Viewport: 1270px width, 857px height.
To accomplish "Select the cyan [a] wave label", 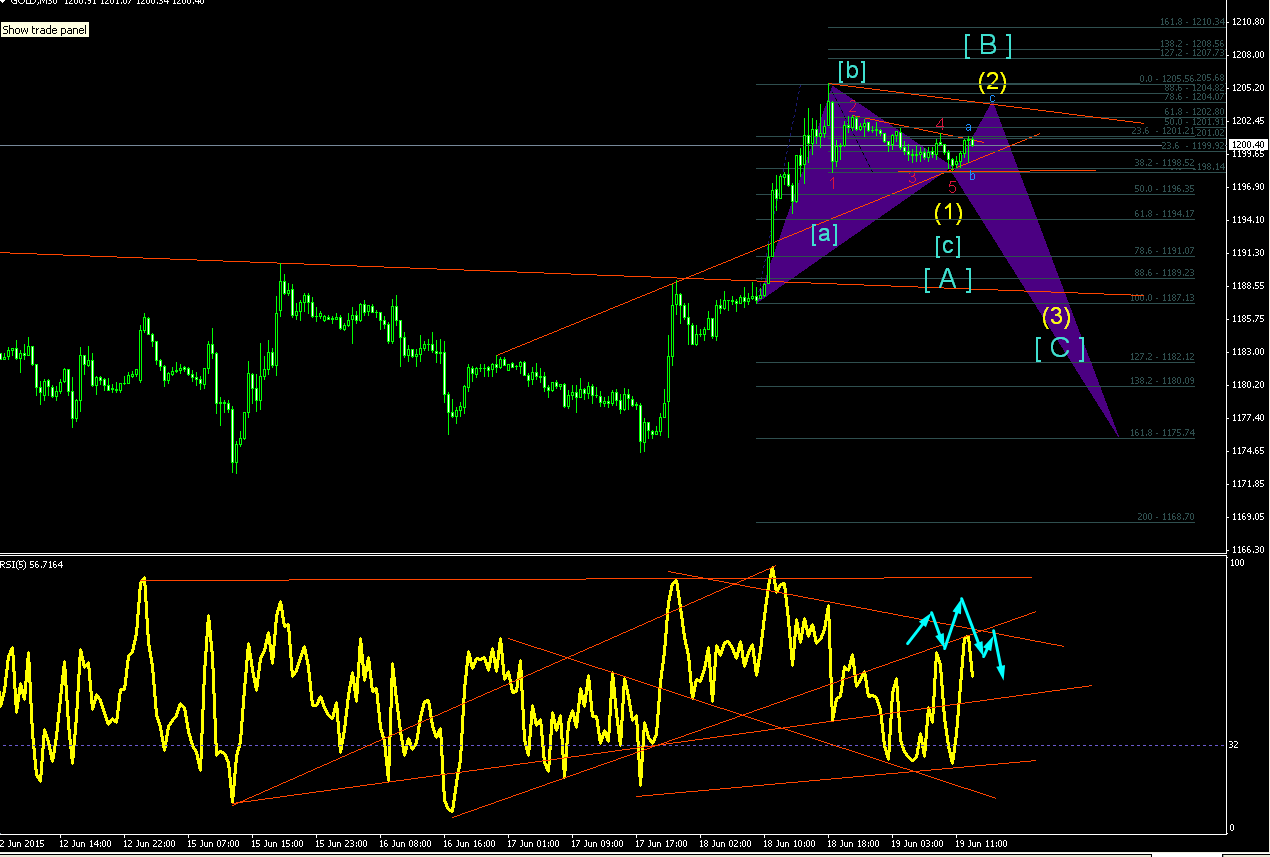I will tap(824, 234).
